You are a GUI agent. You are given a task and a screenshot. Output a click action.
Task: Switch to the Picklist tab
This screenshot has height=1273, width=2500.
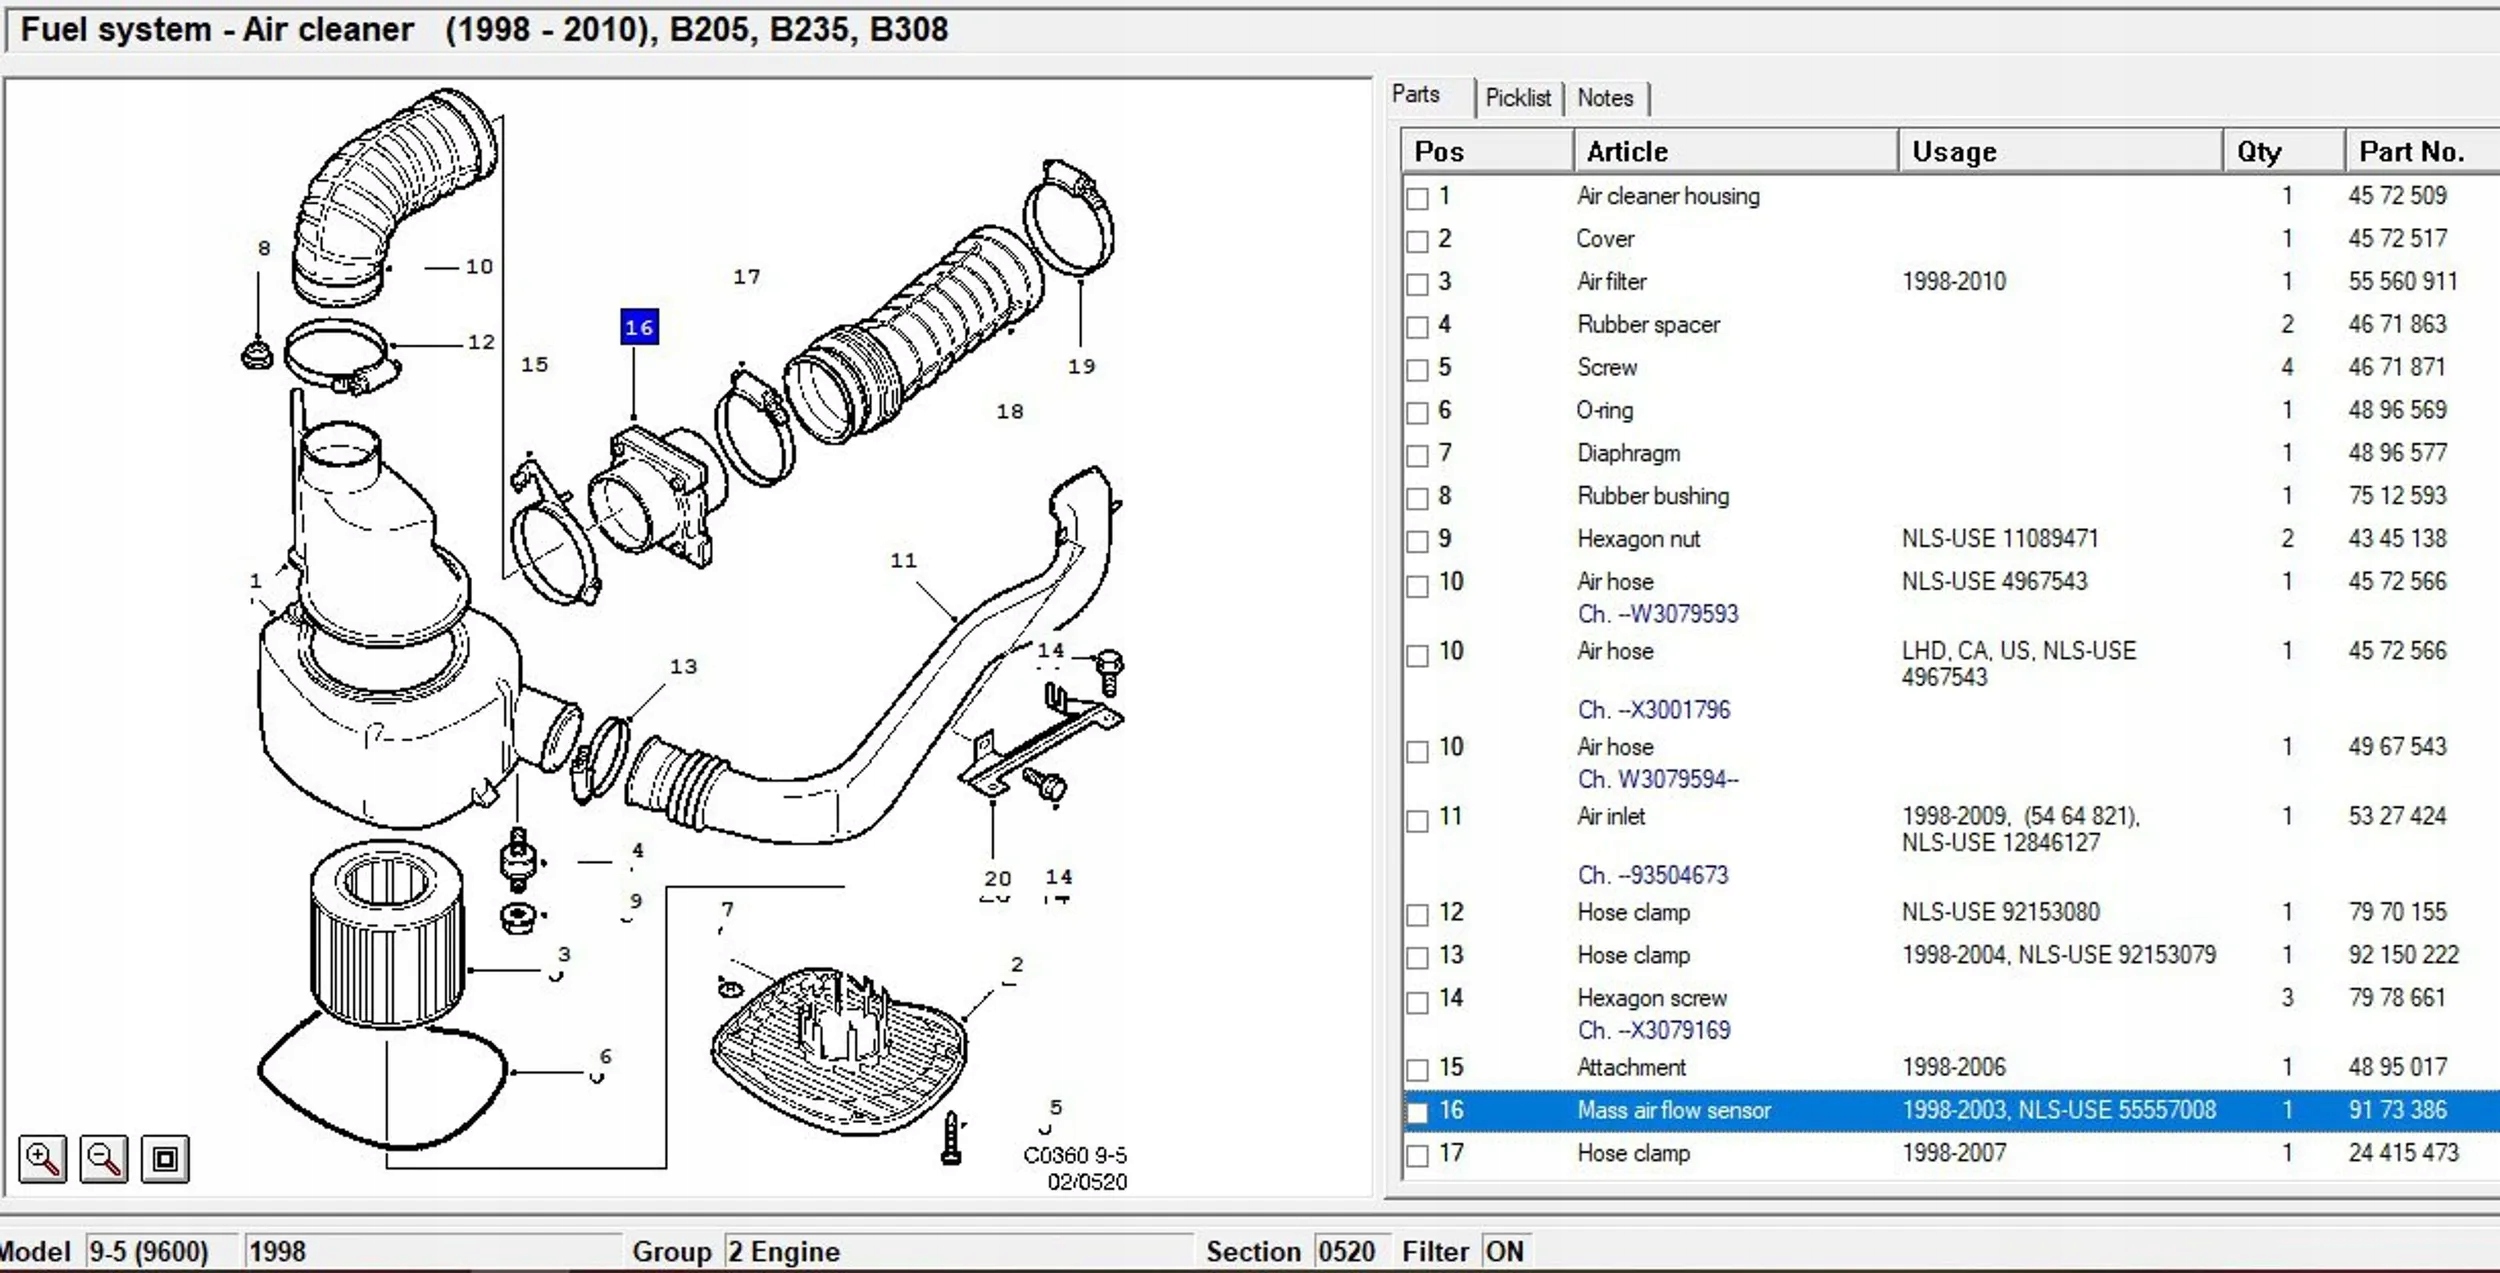pos(1517,98)
